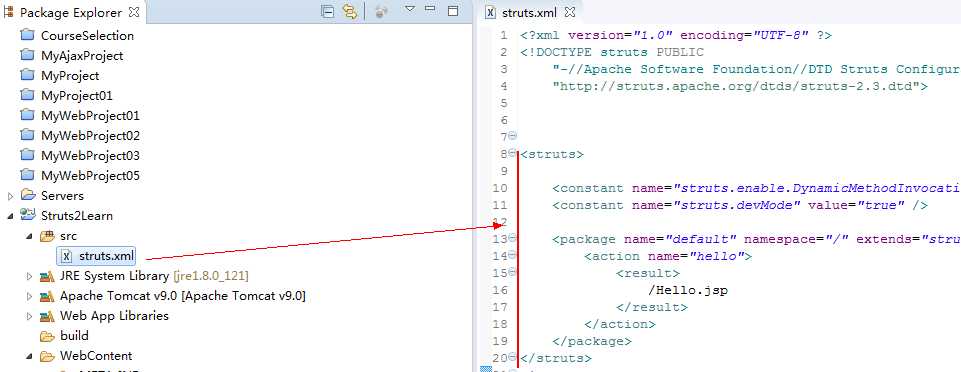Click the JRE System Library icon

pos(47,276)
